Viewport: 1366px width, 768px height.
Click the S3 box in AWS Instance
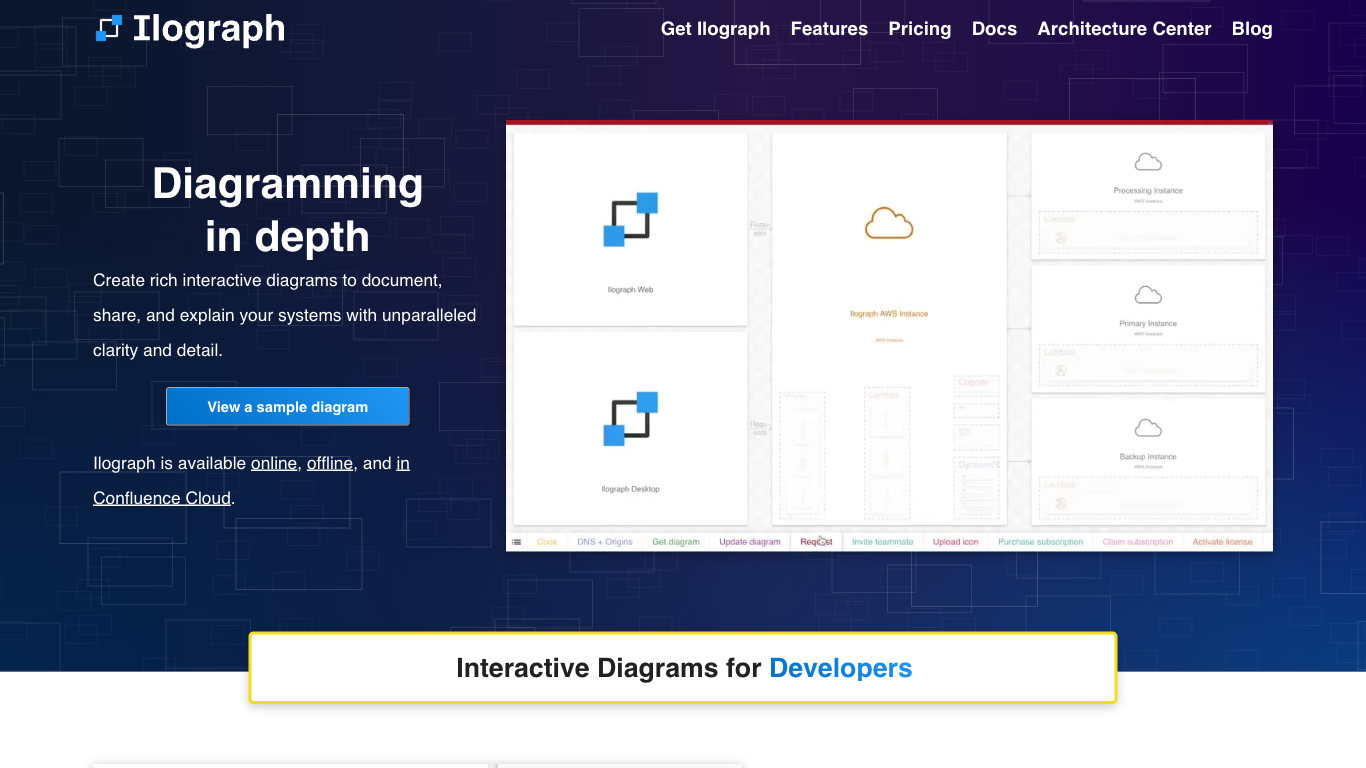976,437
